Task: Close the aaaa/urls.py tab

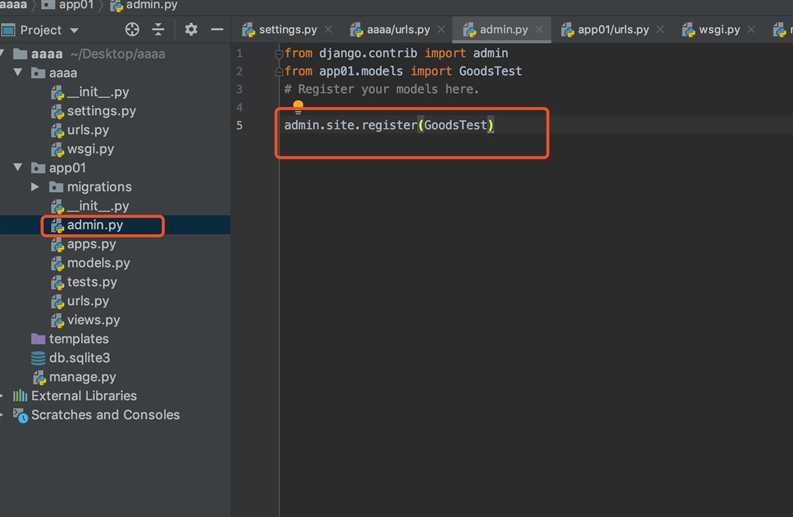Action: pos(442,29)
